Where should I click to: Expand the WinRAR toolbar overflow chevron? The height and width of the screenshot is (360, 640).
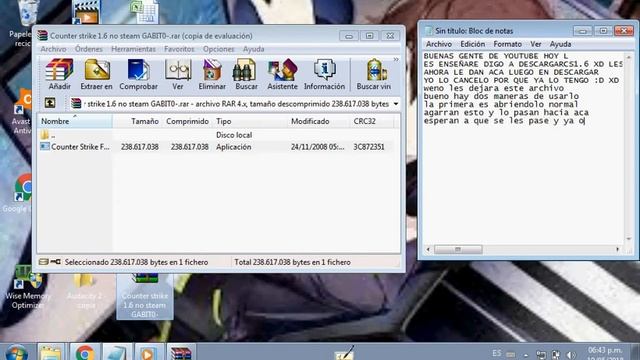point(396,60)
